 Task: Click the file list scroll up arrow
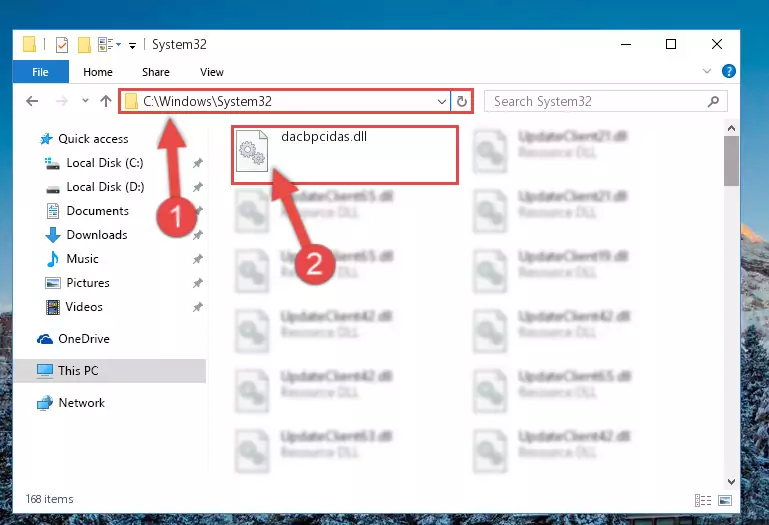tap(731, 129)
